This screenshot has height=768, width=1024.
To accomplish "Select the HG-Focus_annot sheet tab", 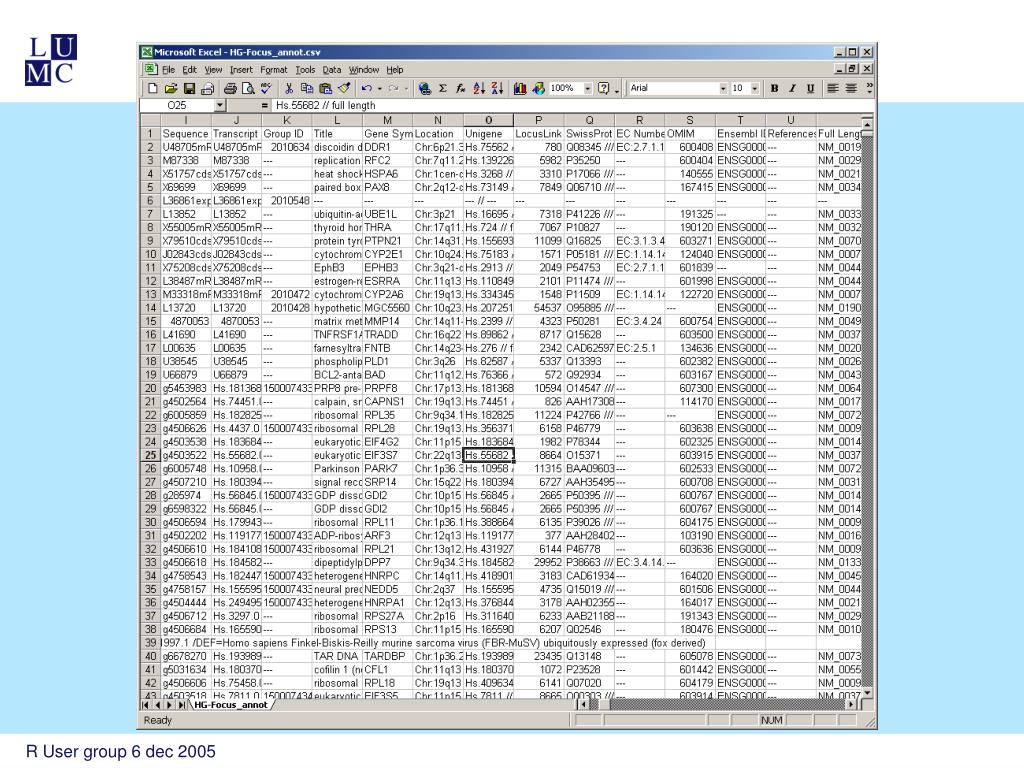I will click(231, 705).
